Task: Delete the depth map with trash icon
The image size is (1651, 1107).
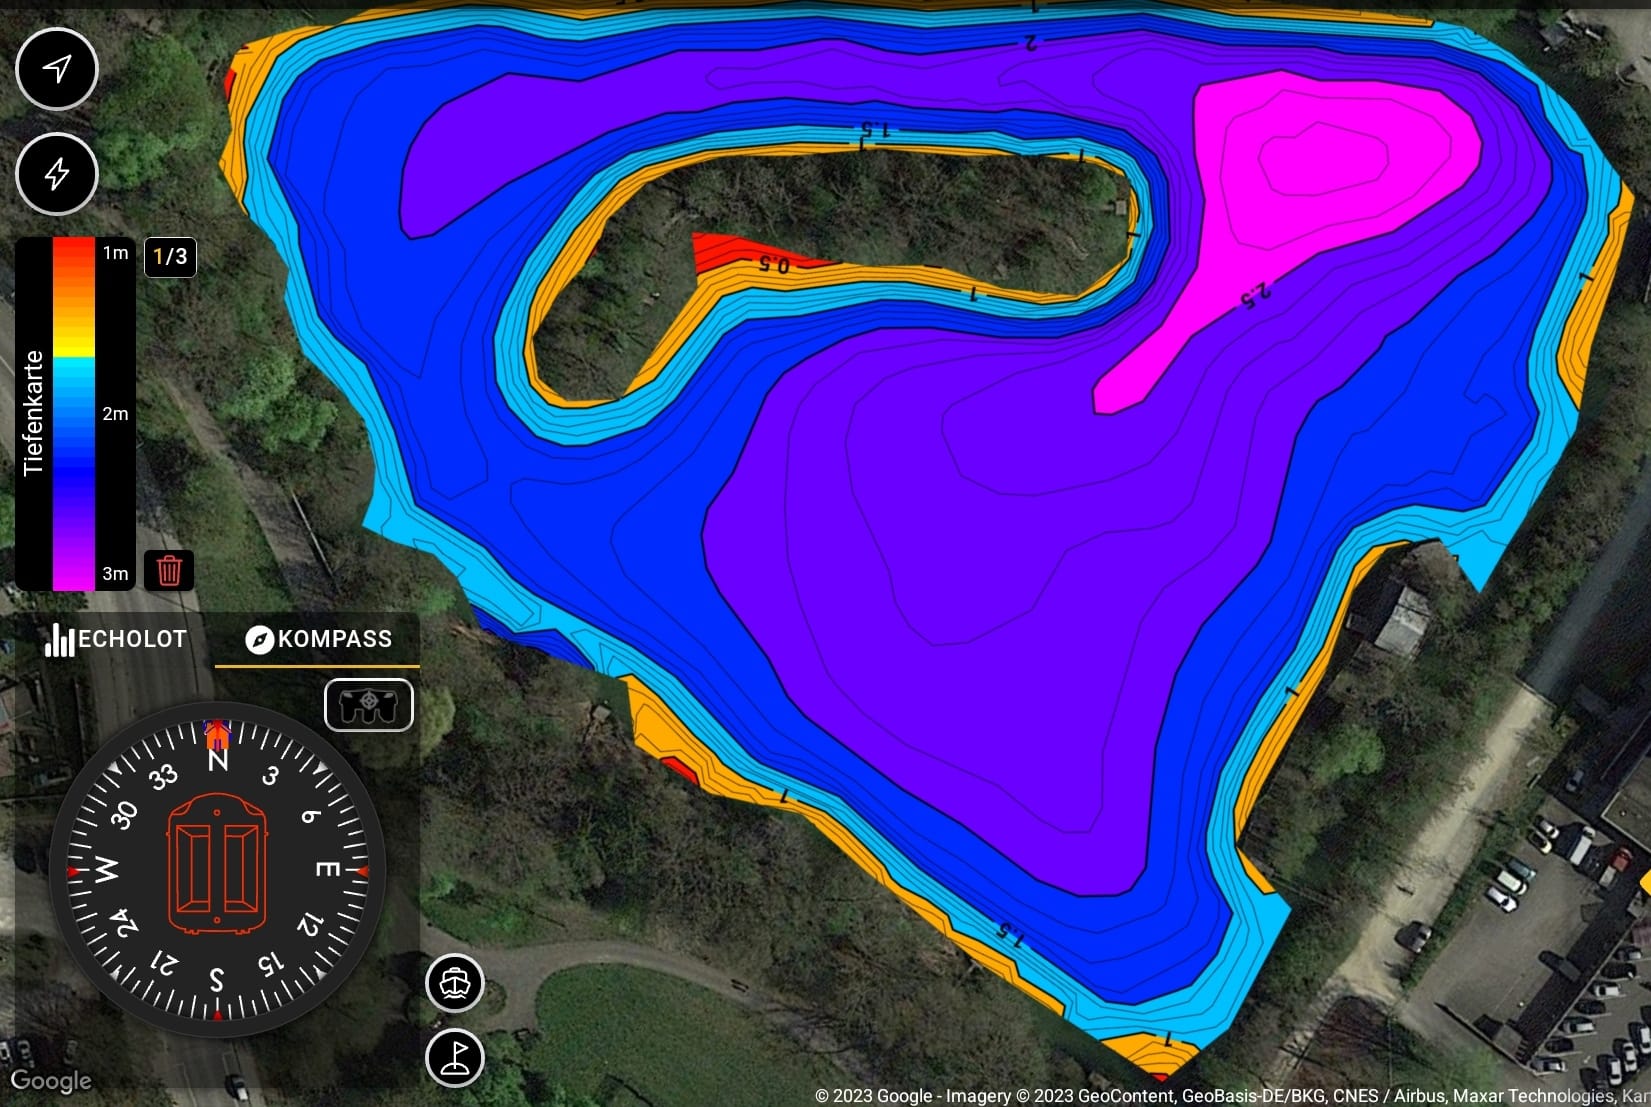Action: click(169, 570)
